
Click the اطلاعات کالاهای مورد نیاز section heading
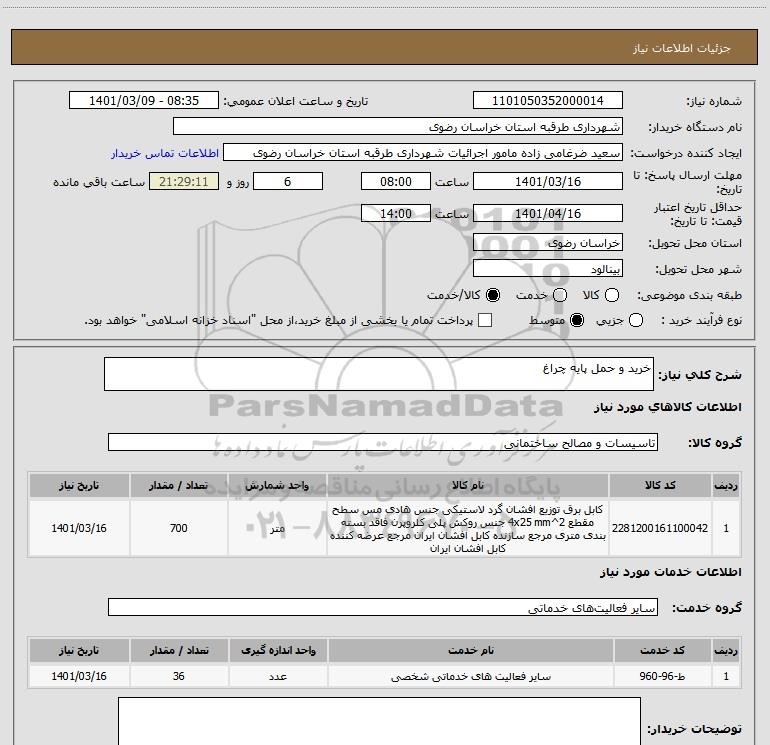click(x=667, y=407)
